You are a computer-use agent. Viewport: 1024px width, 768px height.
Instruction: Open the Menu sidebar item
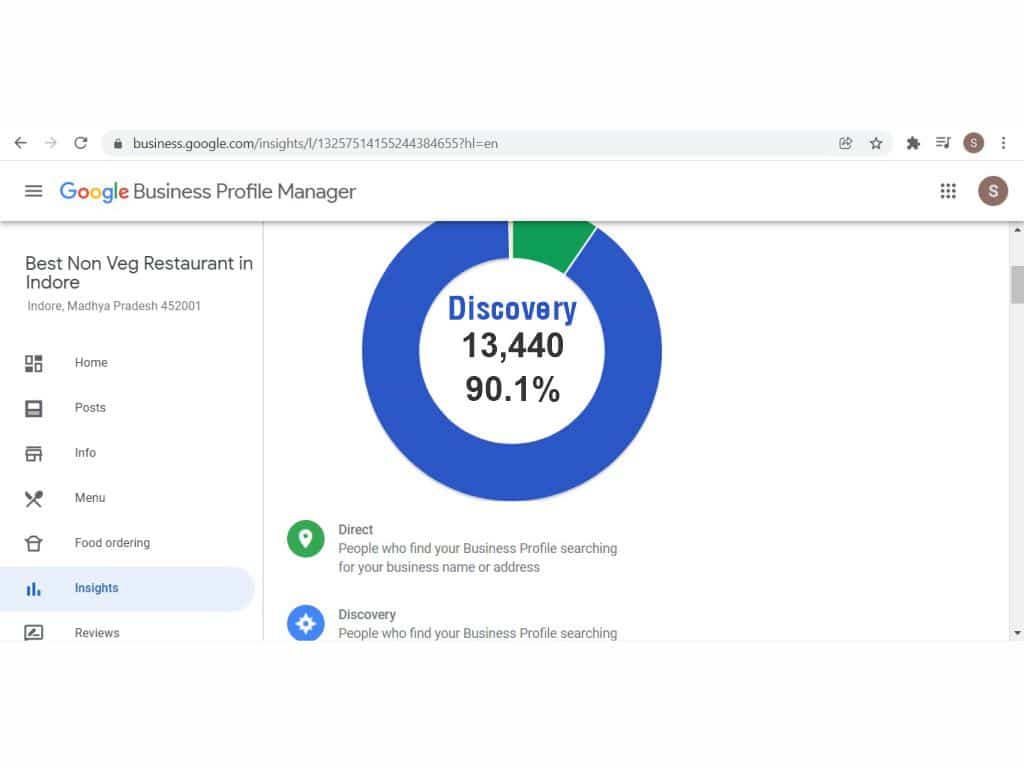[89, 498]
